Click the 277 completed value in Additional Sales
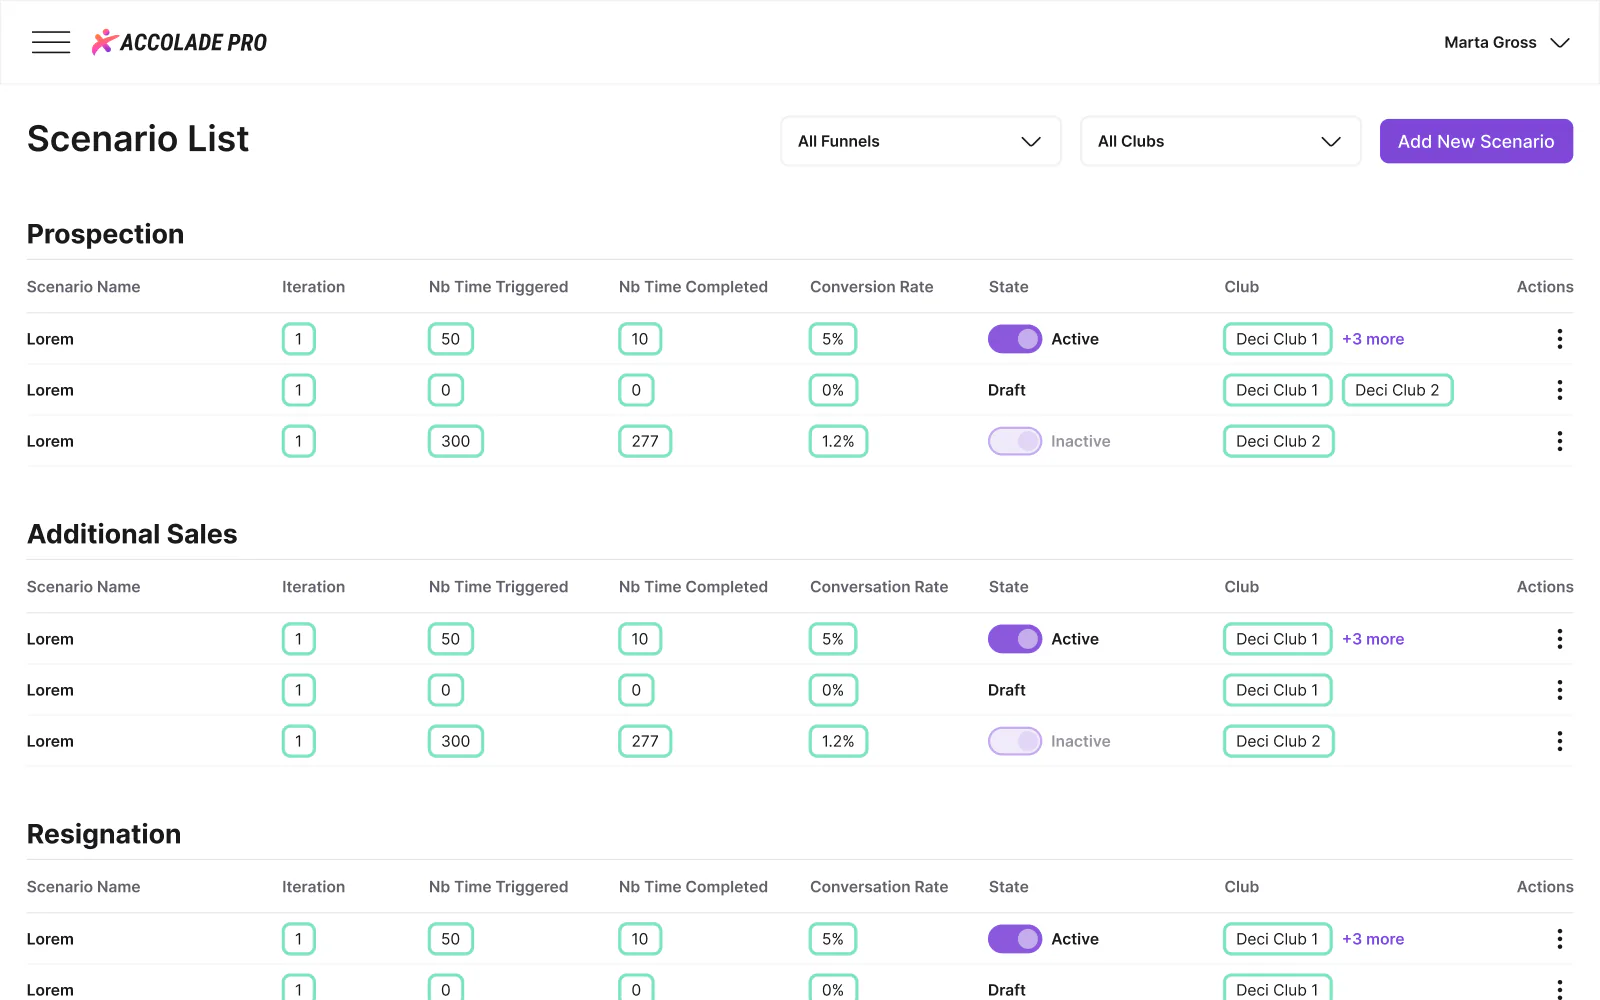The width and height of the screenshot is (1600, 1000). [645, 741]
